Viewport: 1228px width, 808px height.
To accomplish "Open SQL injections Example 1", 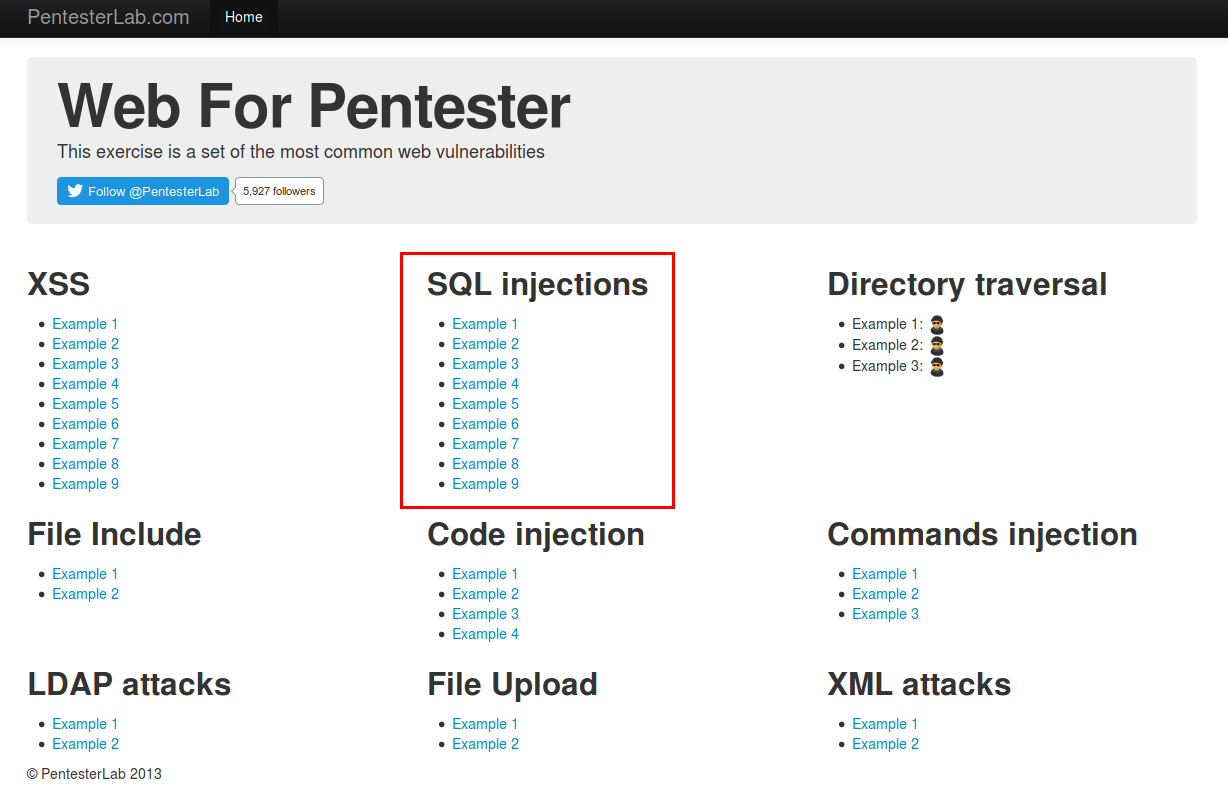I will pos(485,323).
